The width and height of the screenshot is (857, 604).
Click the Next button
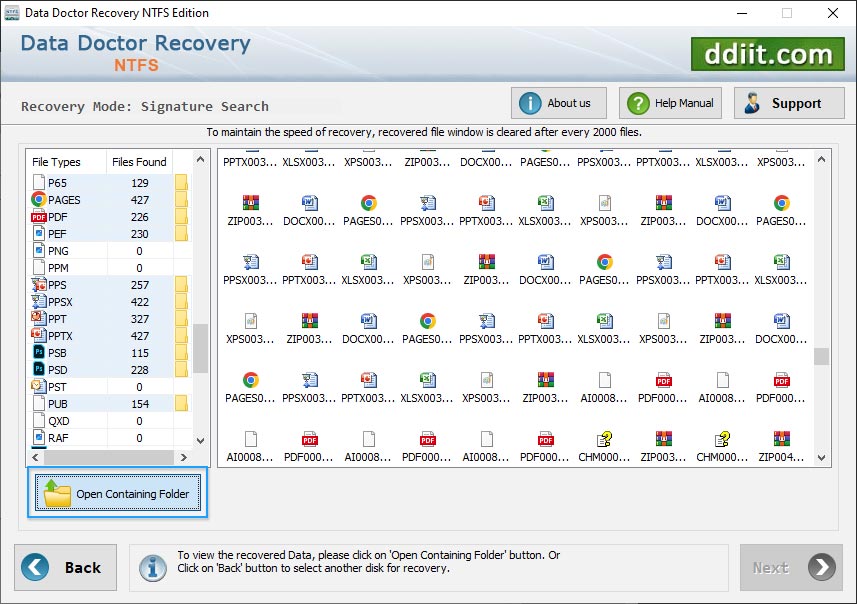point(790,567)
